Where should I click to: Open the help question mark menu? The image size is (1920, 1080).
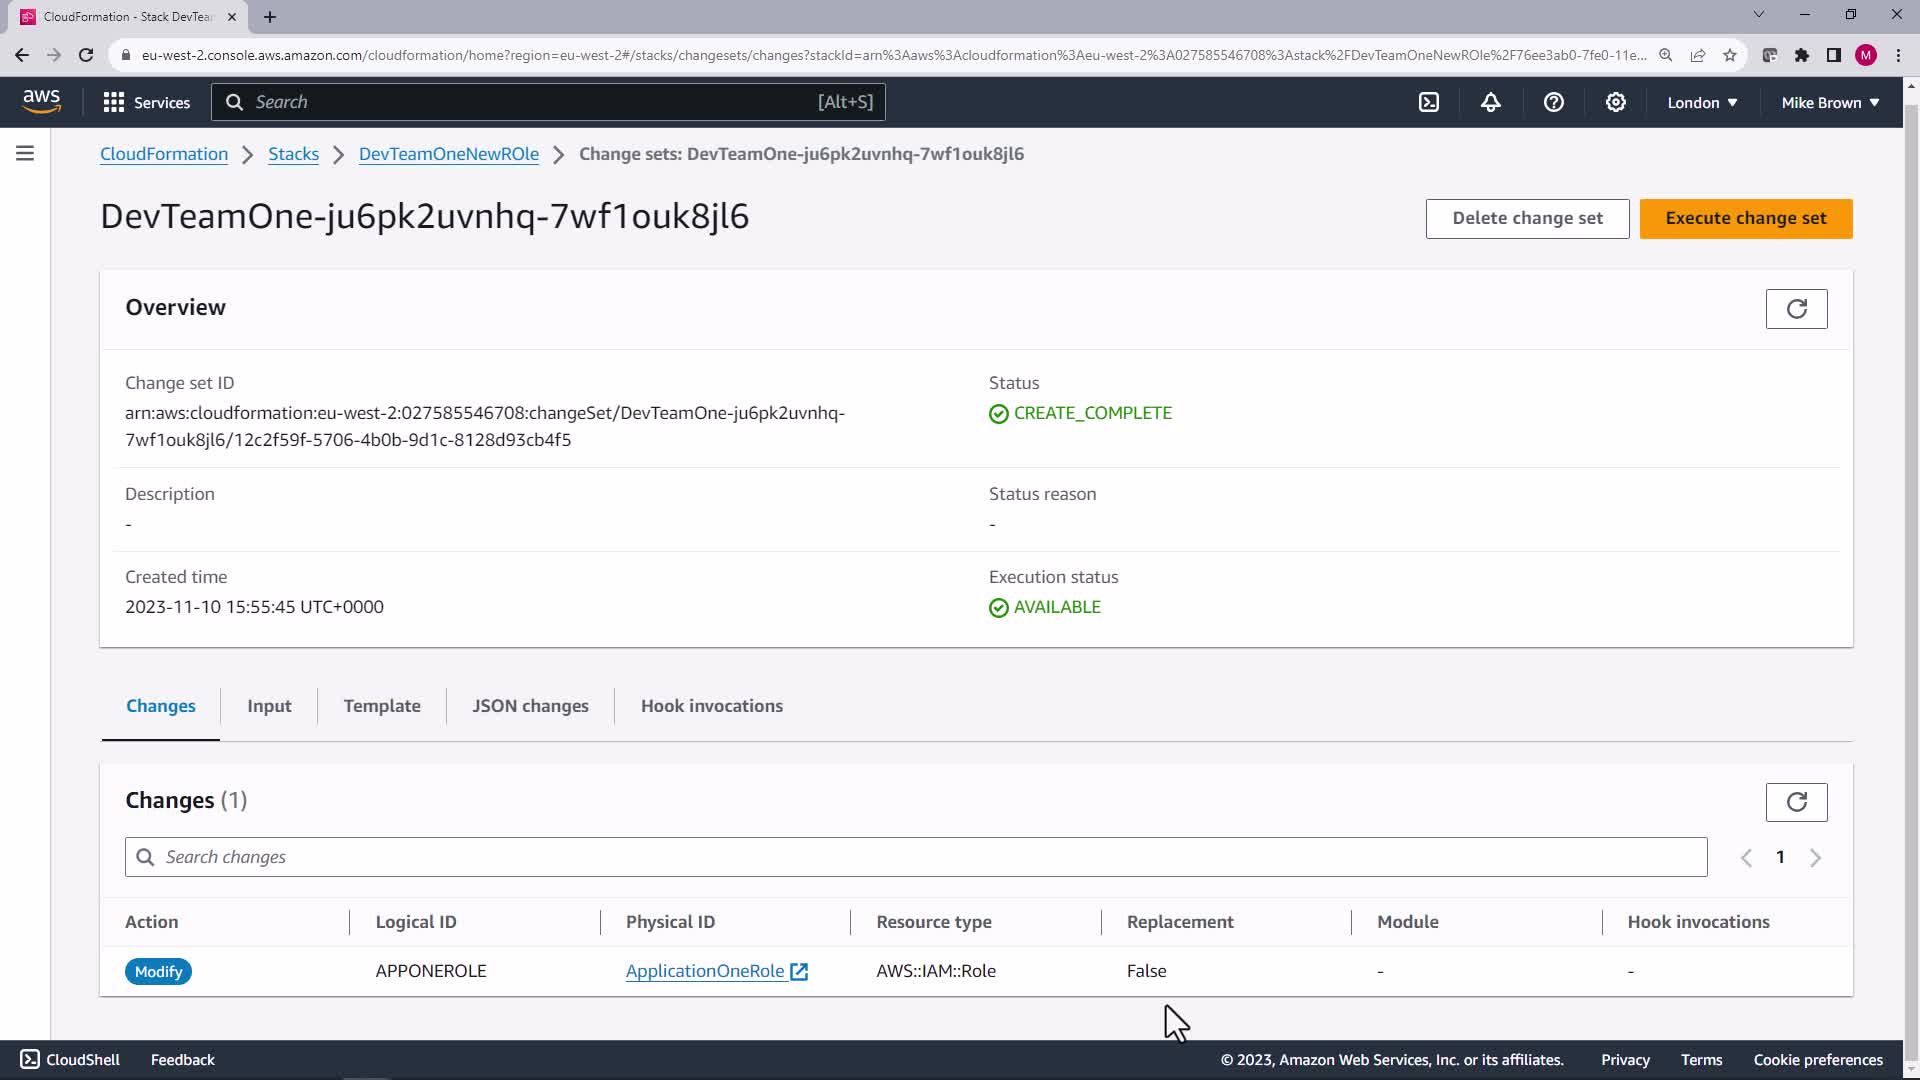click(x=1553, y=102)
